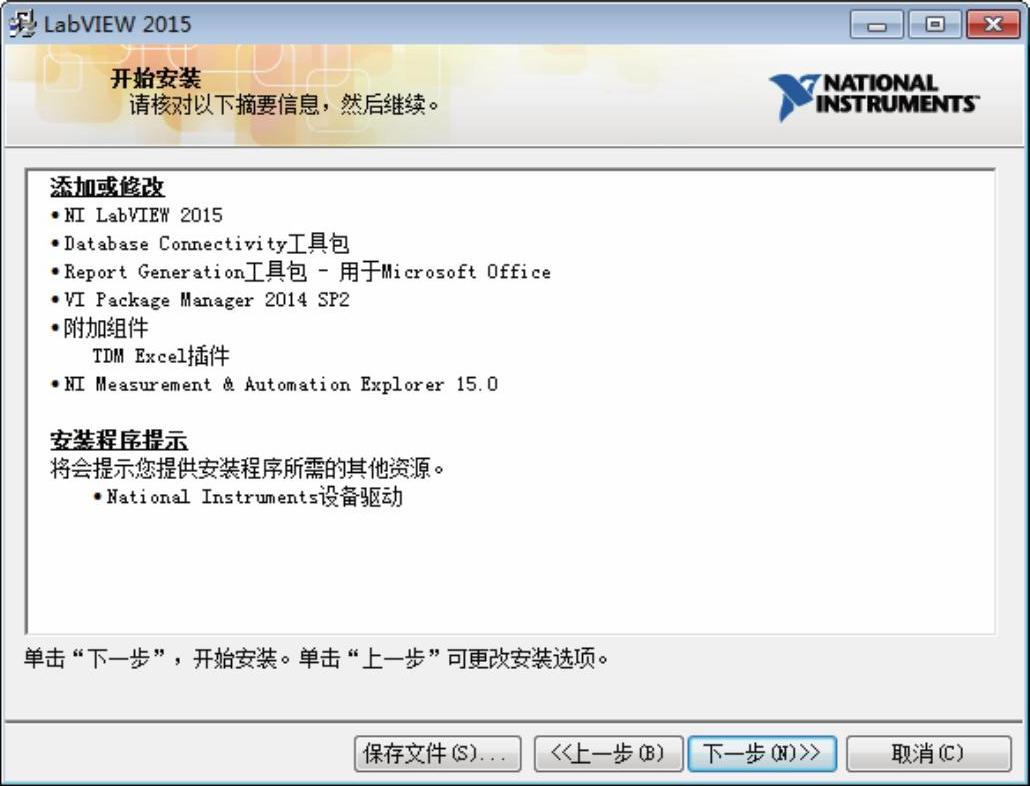The image size is (1030, 786).
Task: Click 请核对以下摘要信息 subtitle text
Action: tap(284, 104)
